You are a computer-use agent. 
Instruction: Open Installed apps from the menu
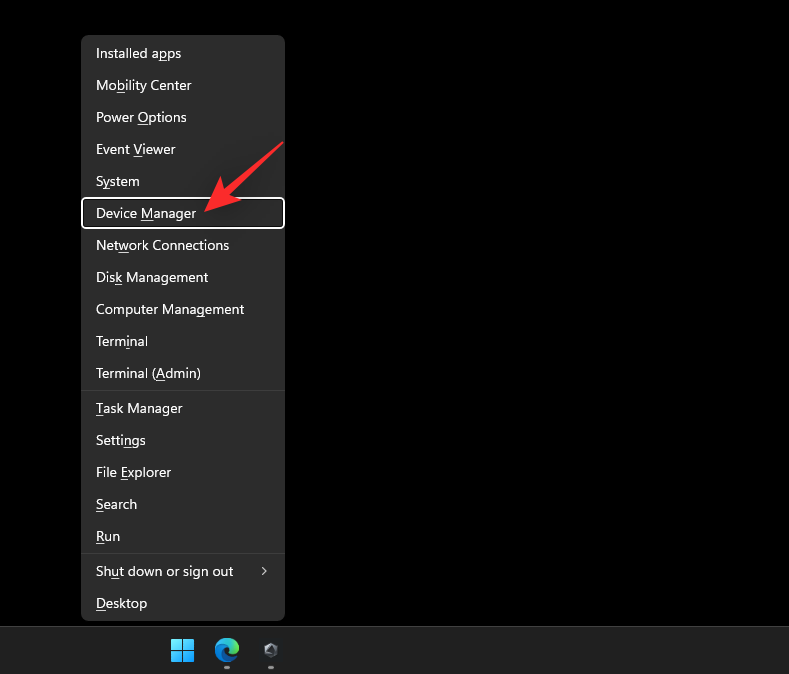[x=139, y=53]
